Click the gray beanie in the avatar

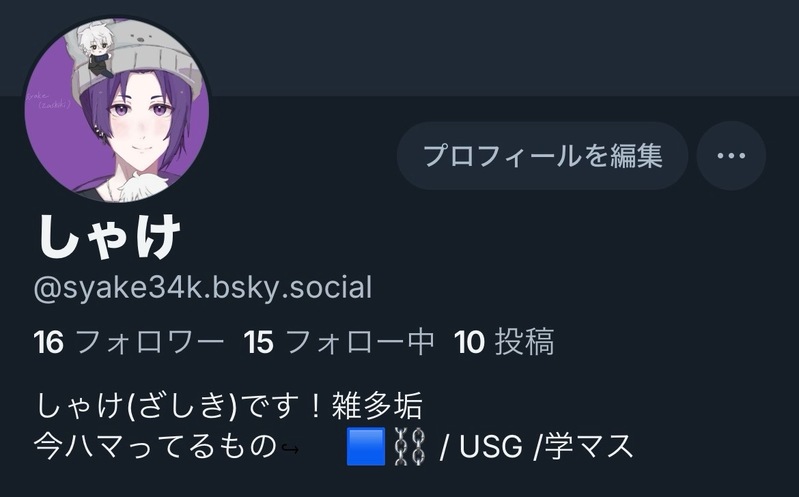point(153,56)
